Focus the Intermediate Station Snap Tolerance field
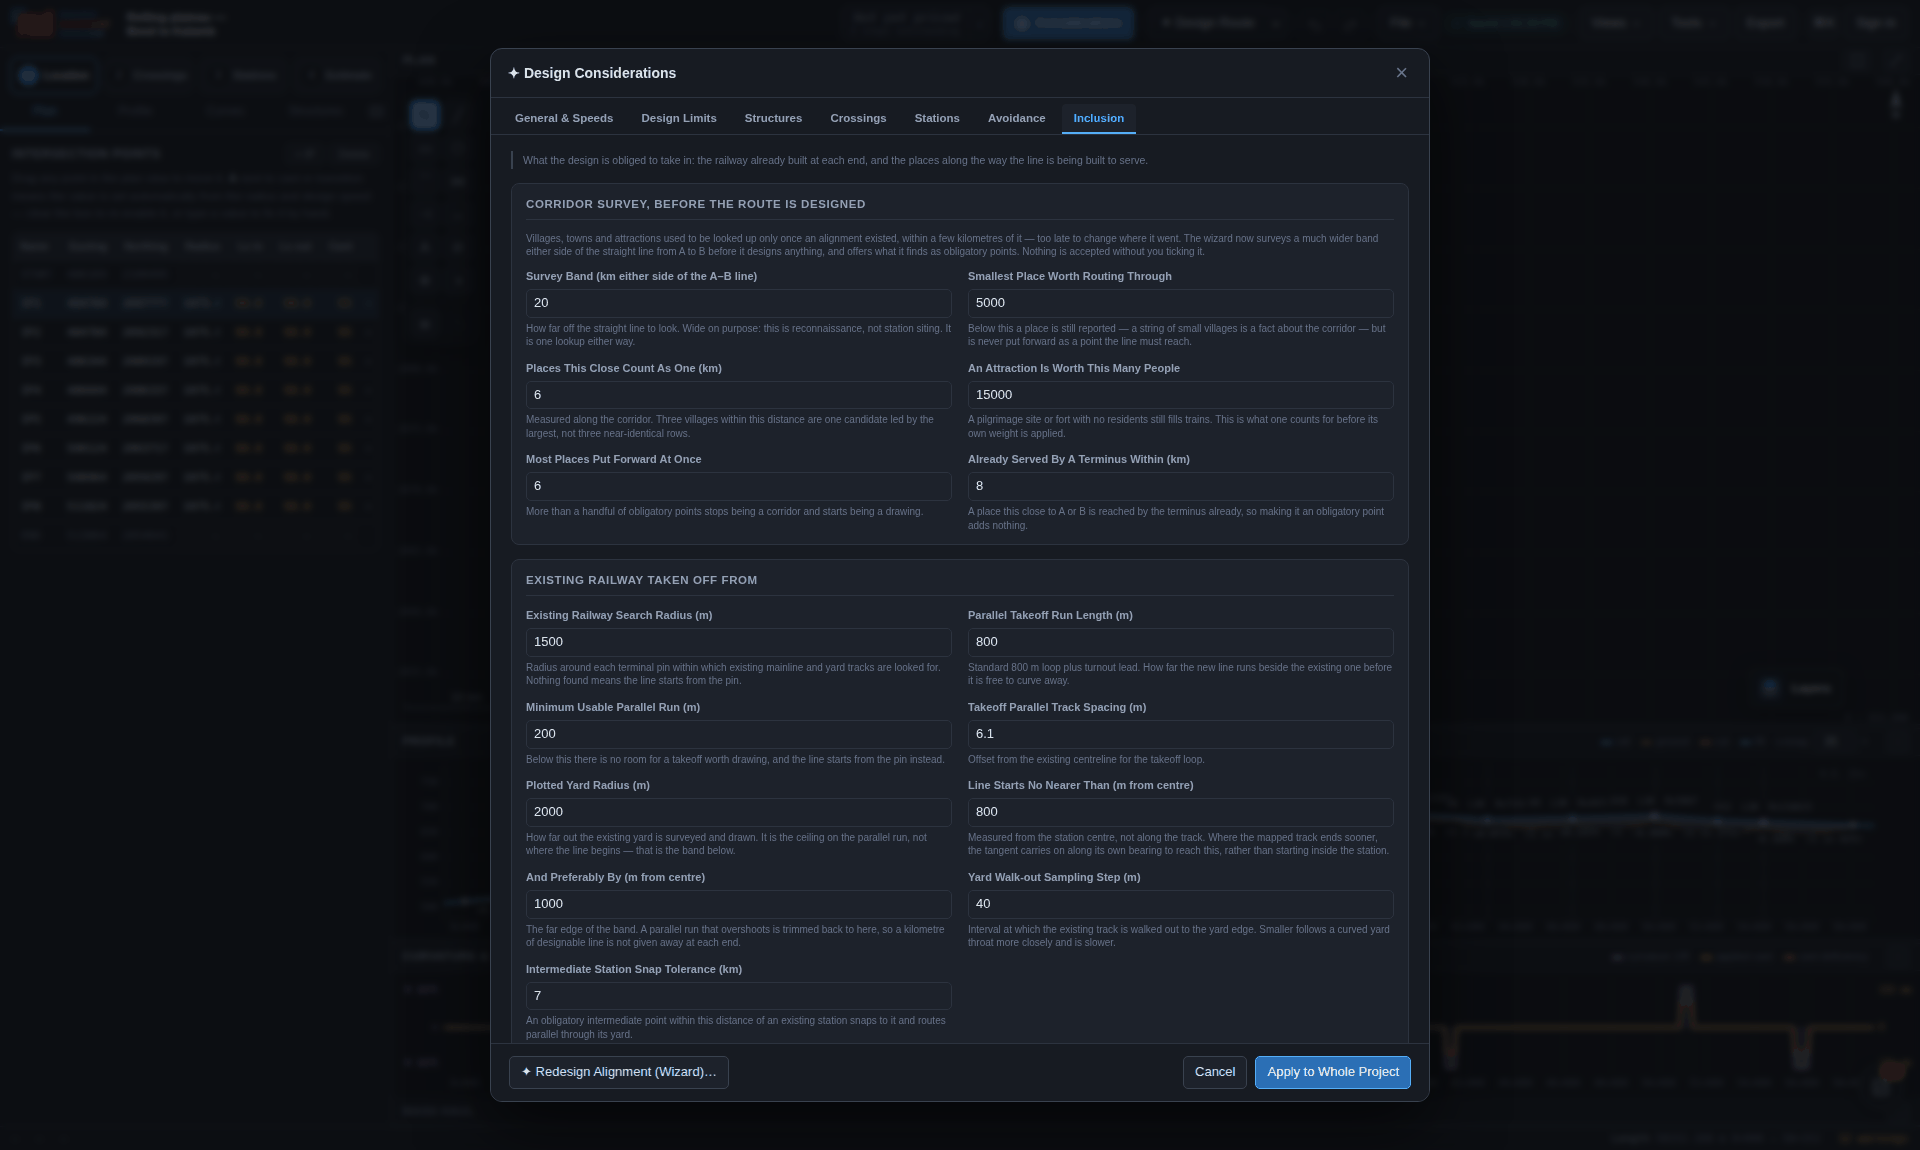Screen dimensions: 1920x1150 738,996
